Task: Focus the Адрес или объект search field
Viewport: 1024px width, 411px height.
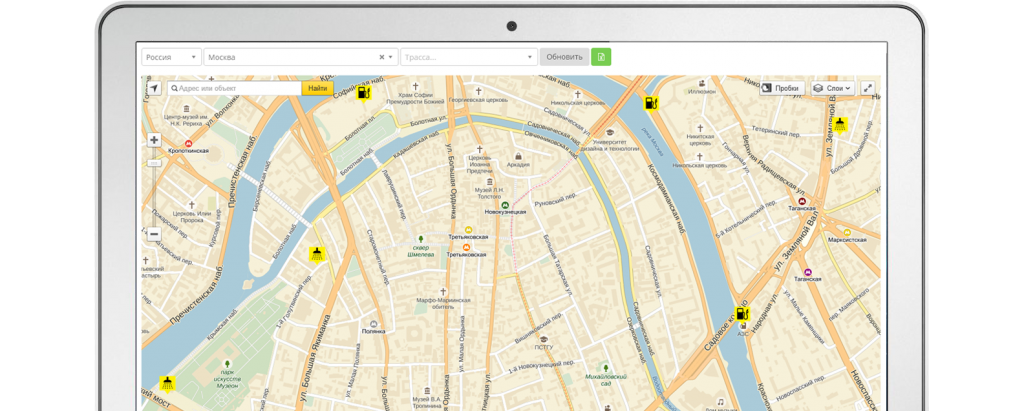Action: (238, 88)
